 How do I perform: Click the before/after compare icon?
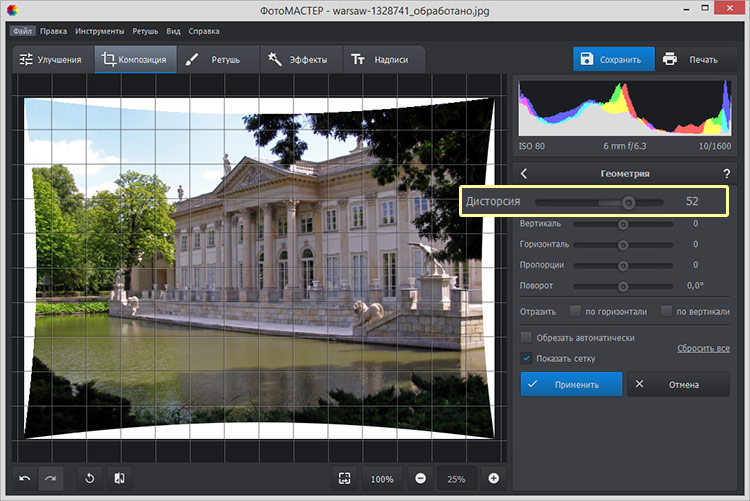(117, 478)
